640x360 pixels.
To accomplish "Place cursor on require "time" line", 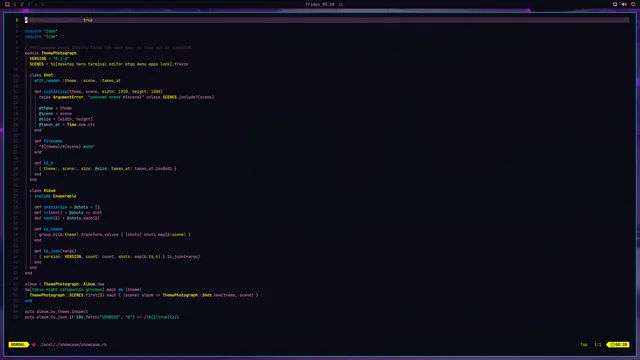I will pos(41,36).
